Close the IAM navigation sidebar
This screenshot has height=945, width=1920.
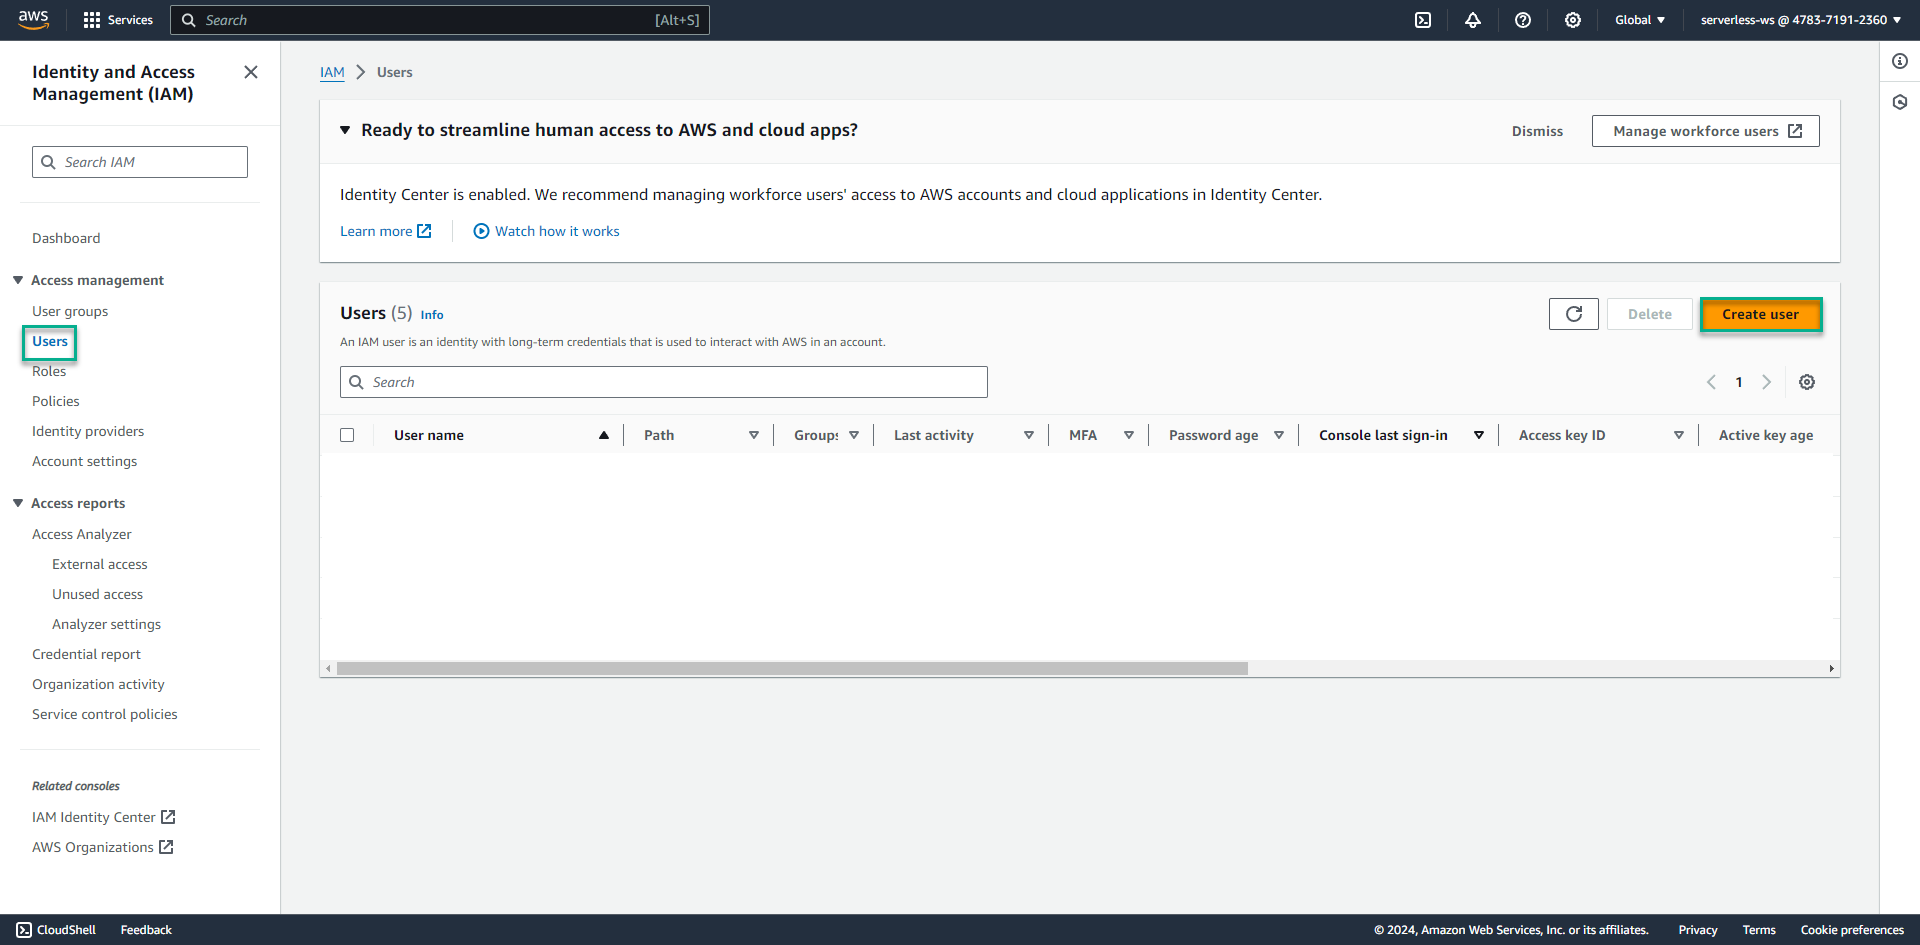[x=251, y=72]
